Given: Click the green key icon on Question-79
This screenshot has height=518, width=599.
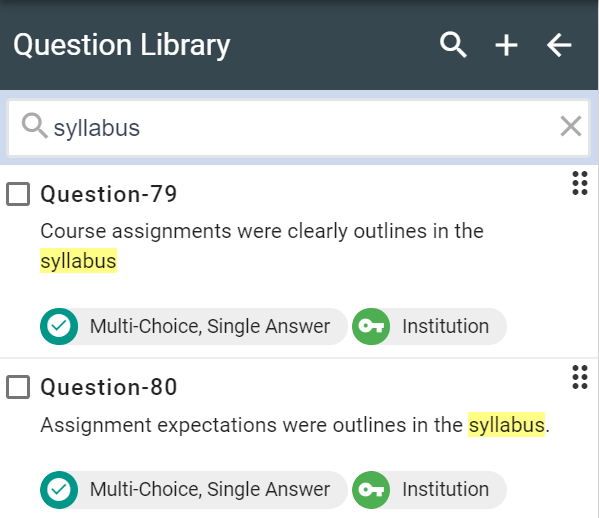Looking at the screenshot, I should 371,326.
